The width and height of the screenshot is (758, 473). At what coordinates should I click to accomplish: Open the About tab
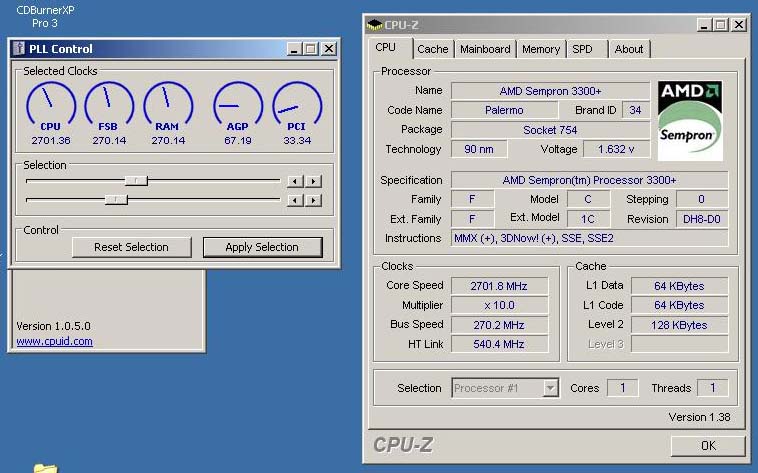click(x=628, y=49)
